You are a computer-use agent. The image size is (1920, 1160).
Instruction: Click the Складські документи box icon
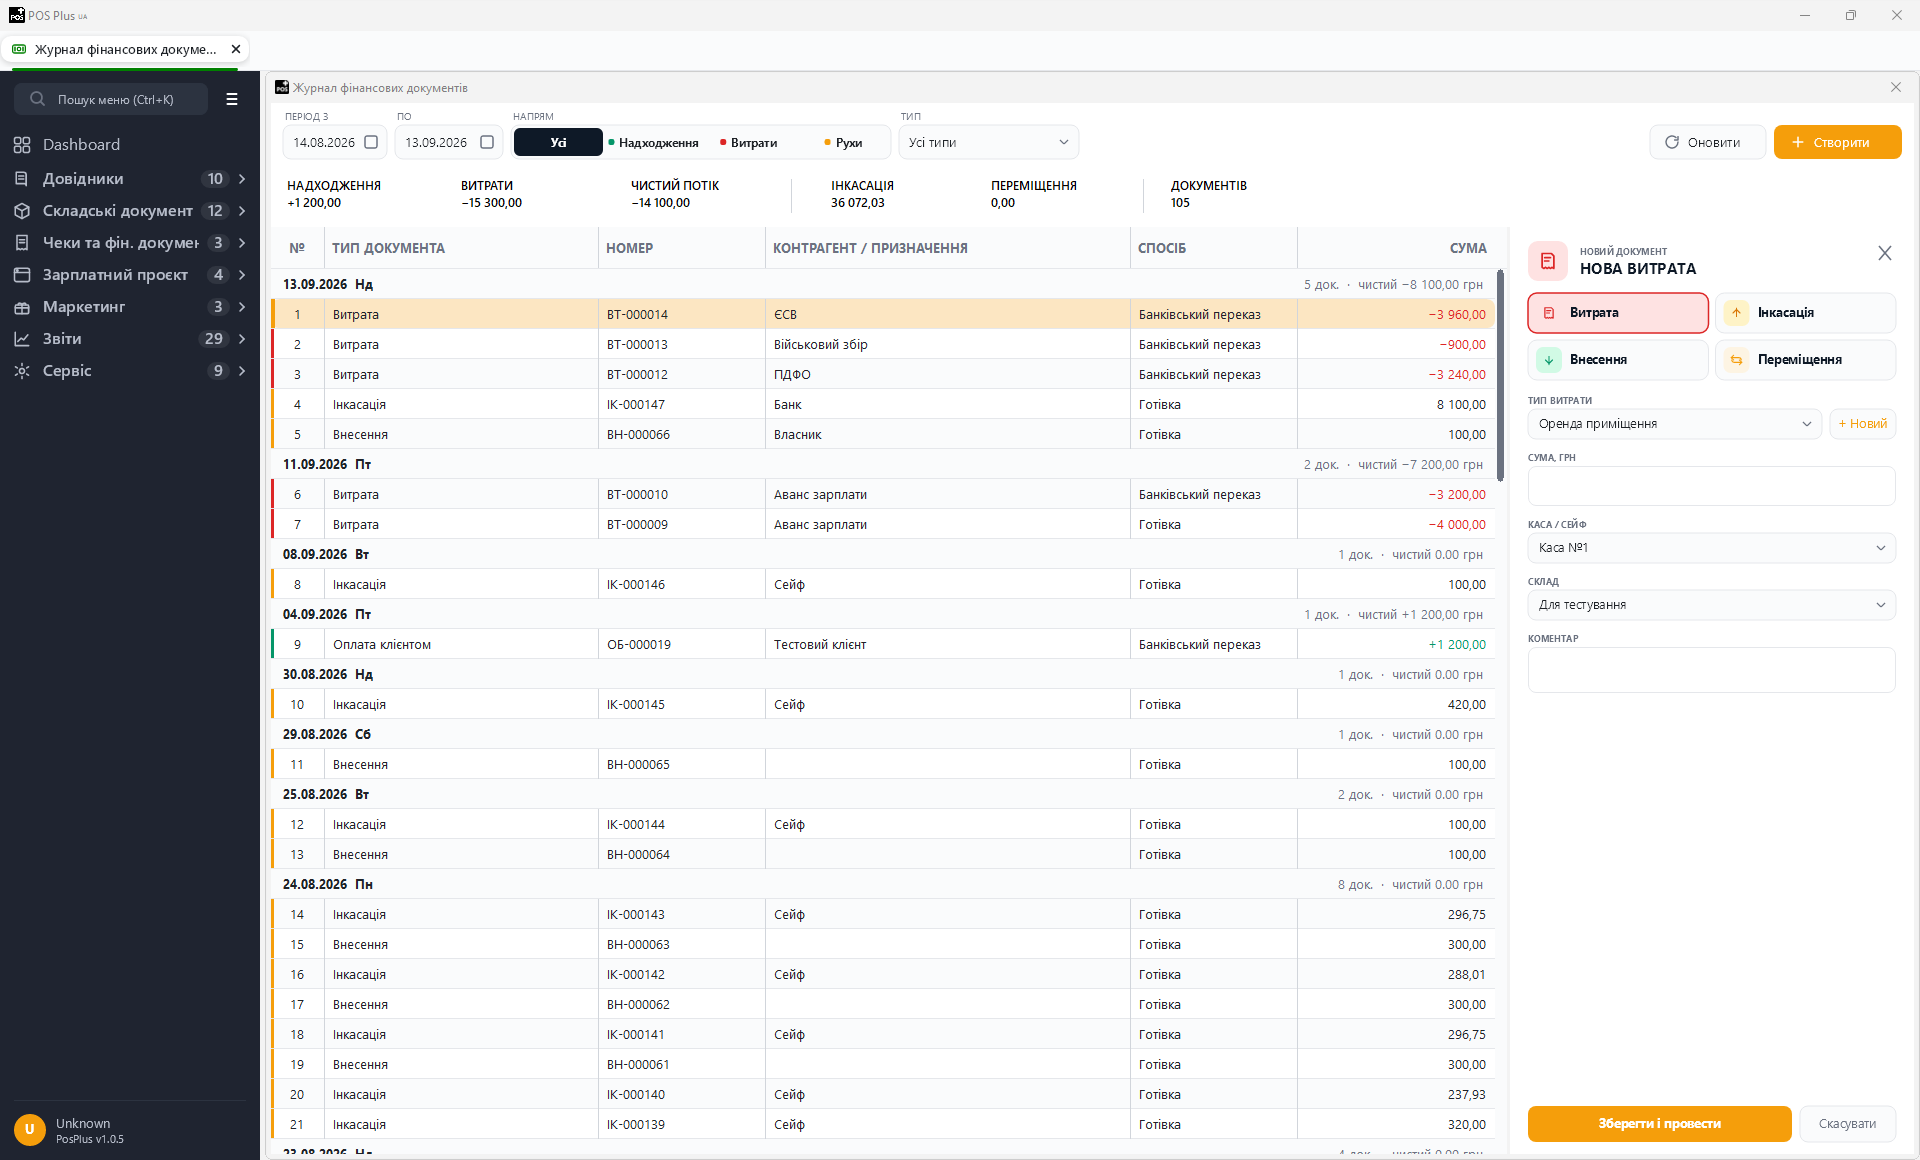(x=22, y=211)
